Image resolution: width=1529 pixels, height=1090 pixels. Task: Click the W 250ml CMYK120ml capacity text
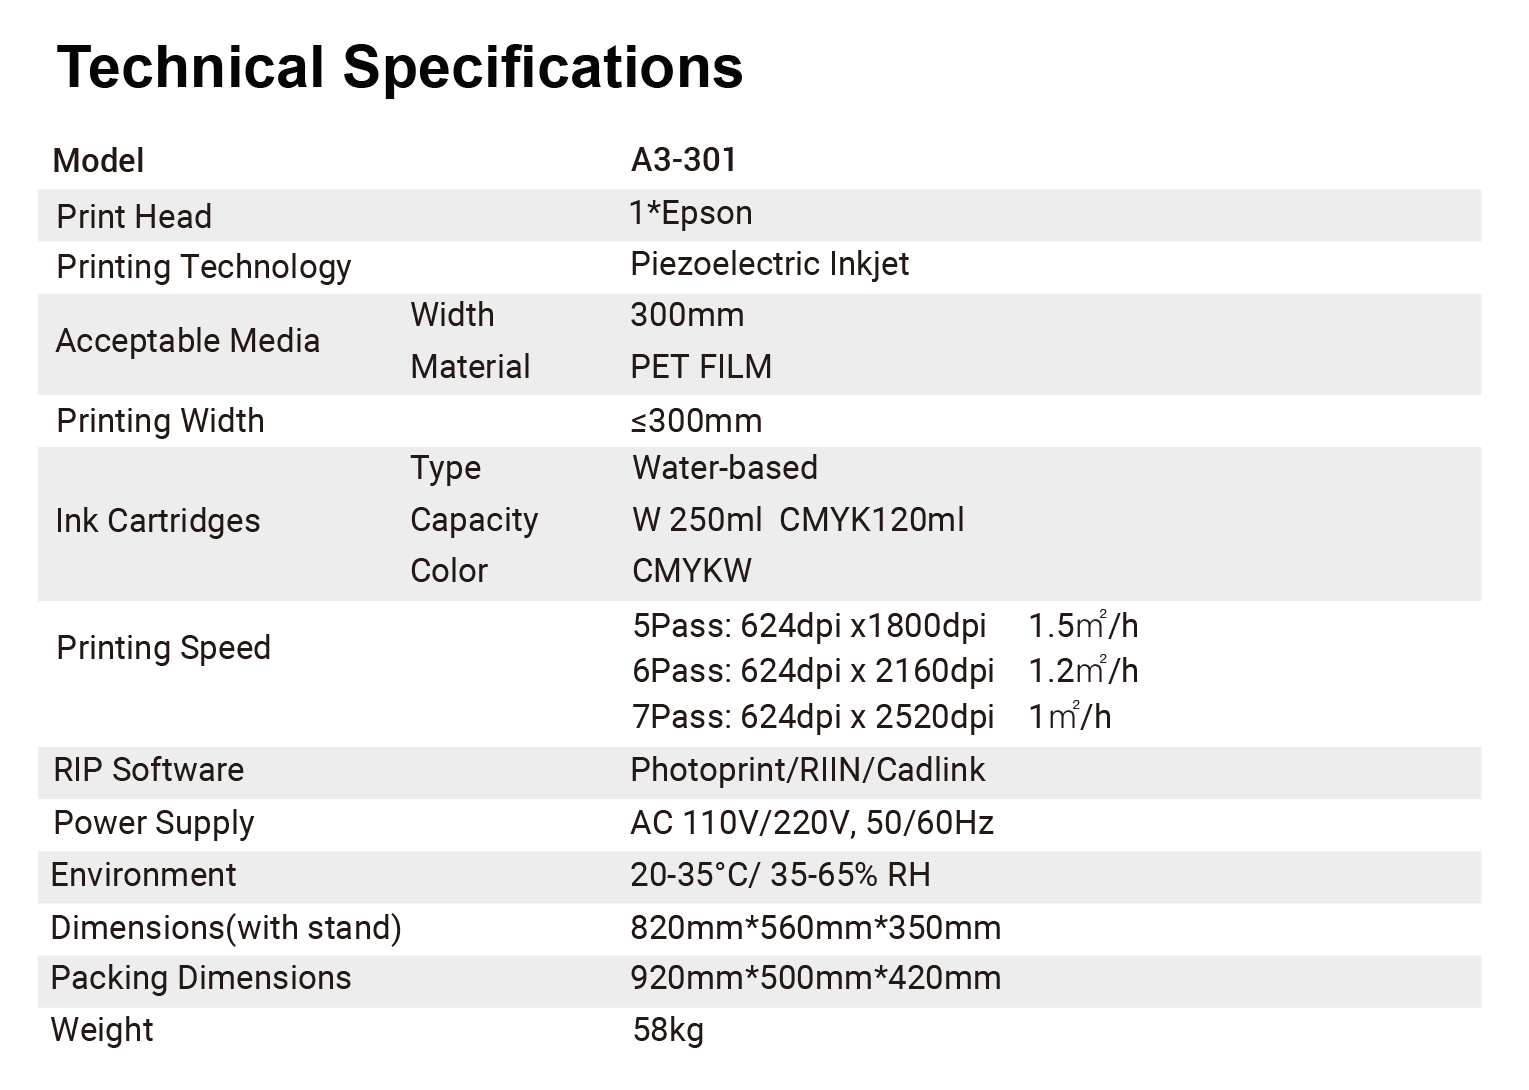[798, 520]
